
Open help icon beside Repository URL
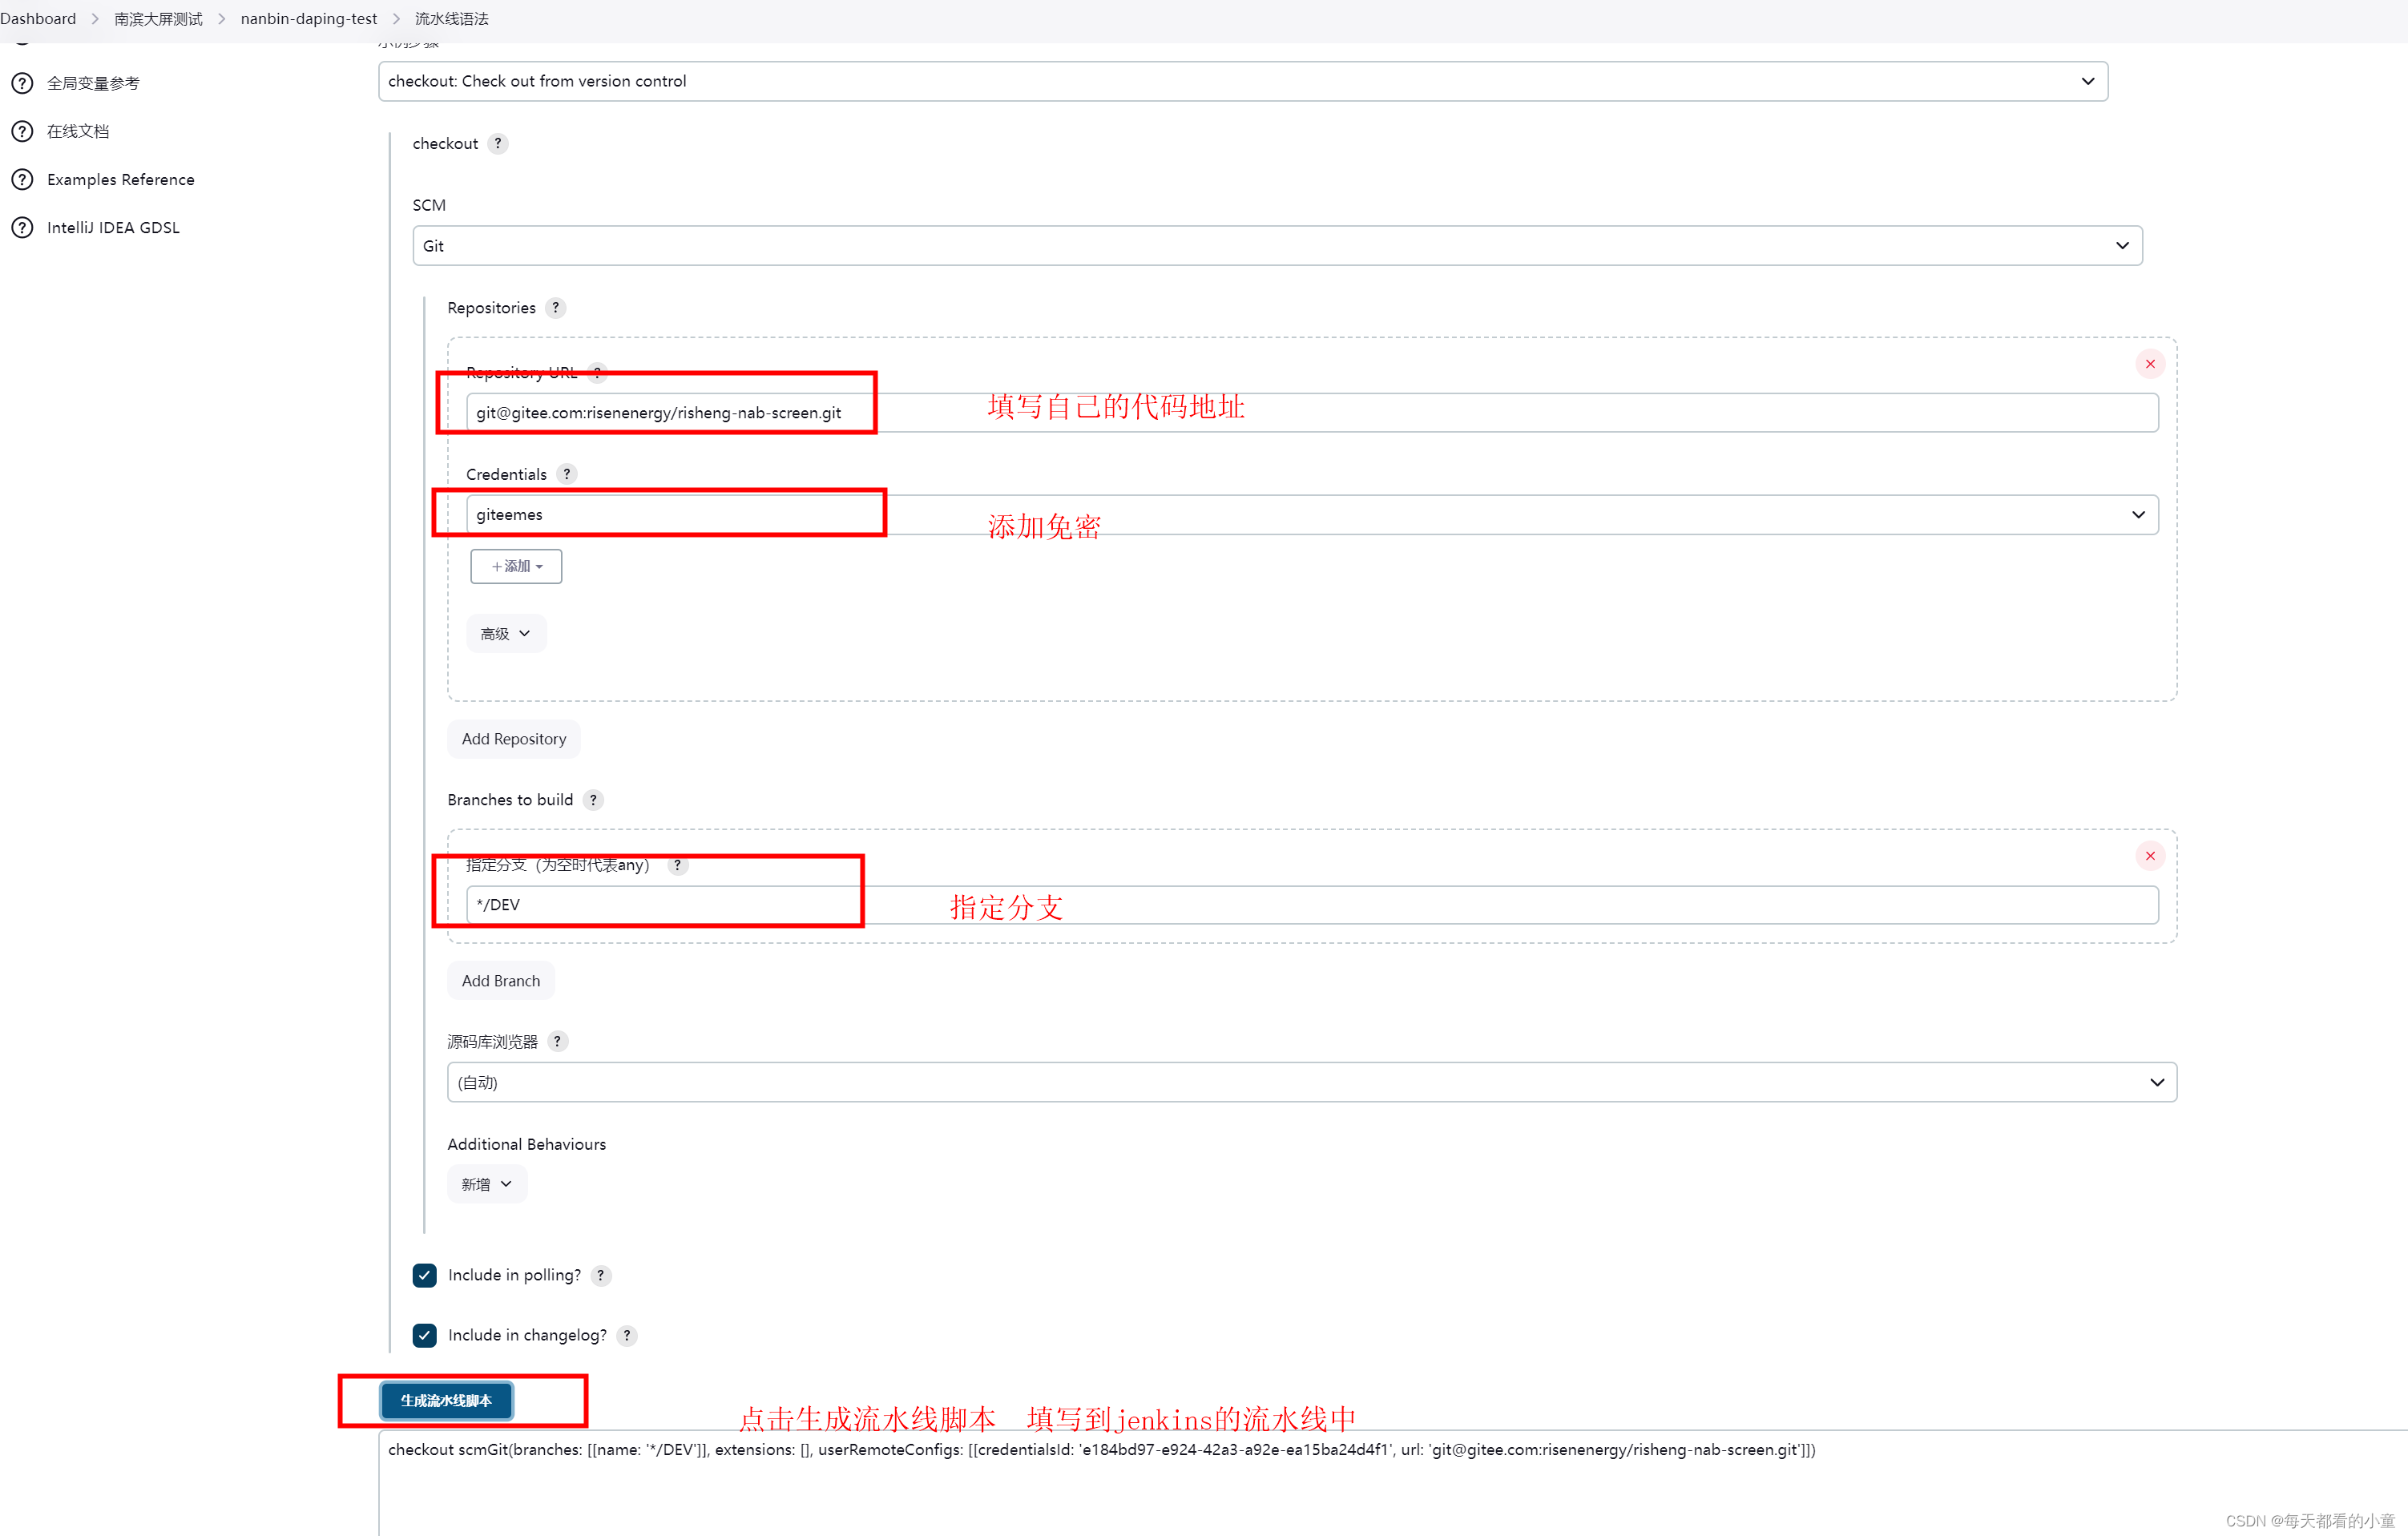pyautogui.click(x=597, y=373)
